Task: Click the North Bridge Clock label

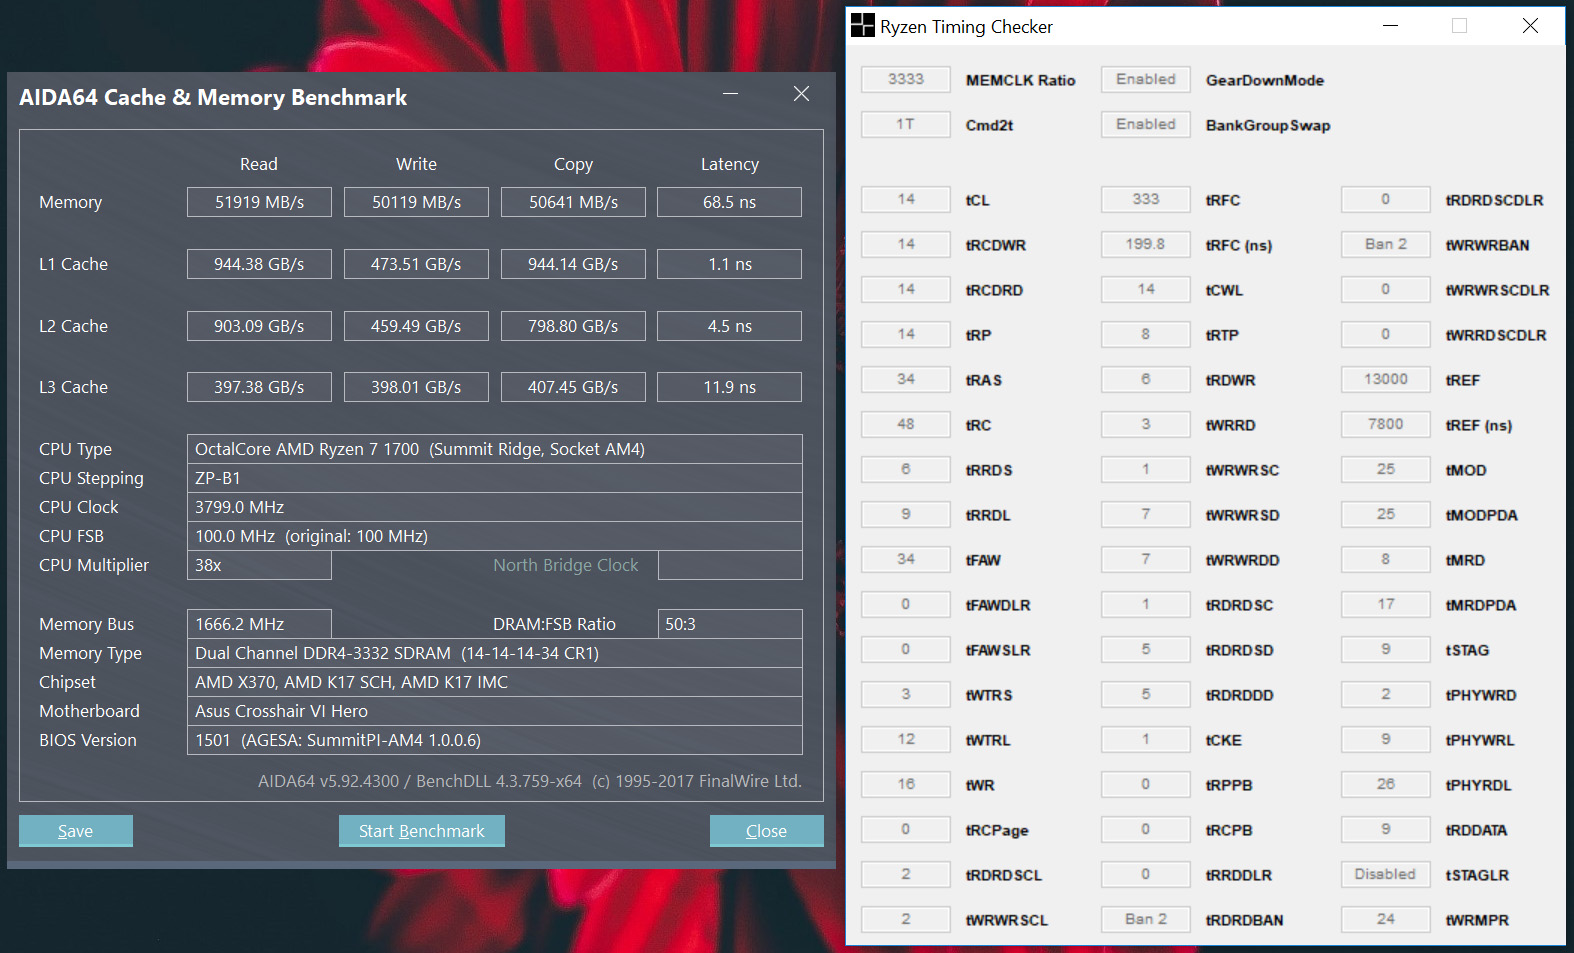Action: (x=566, y=565)
